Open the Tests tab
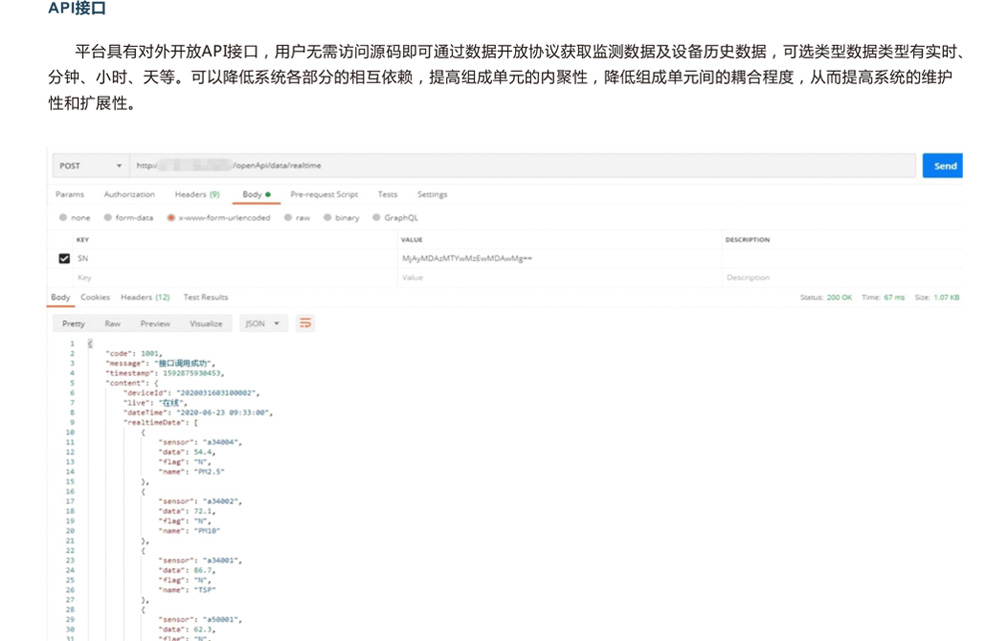 coord(387,194)
